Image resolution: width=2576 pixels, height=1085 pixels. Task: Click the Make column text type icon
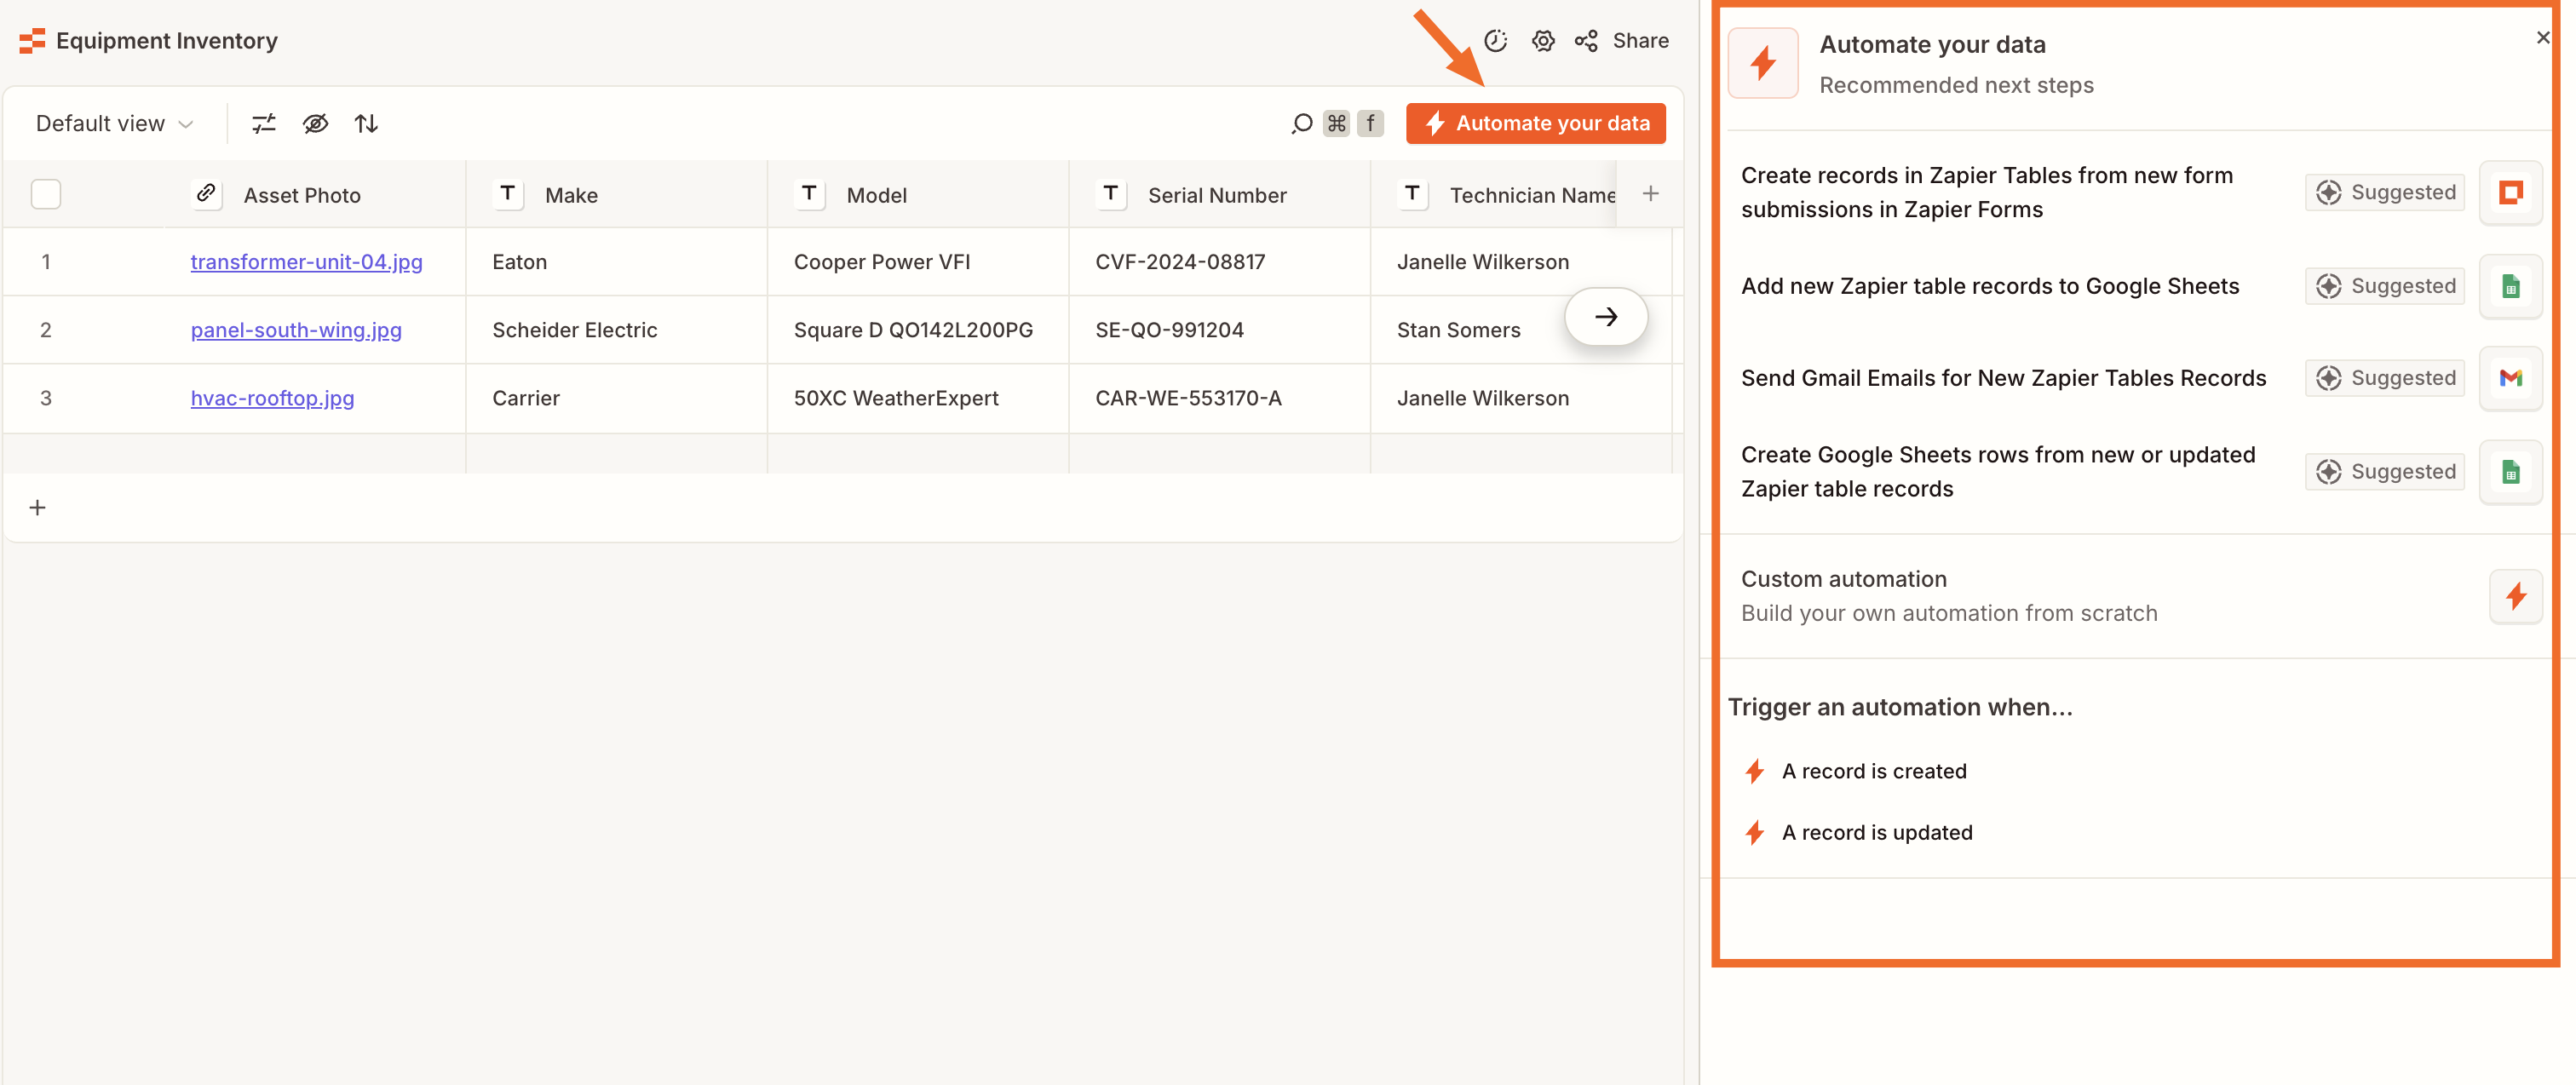pyautogui.click(x=508, y=194)
